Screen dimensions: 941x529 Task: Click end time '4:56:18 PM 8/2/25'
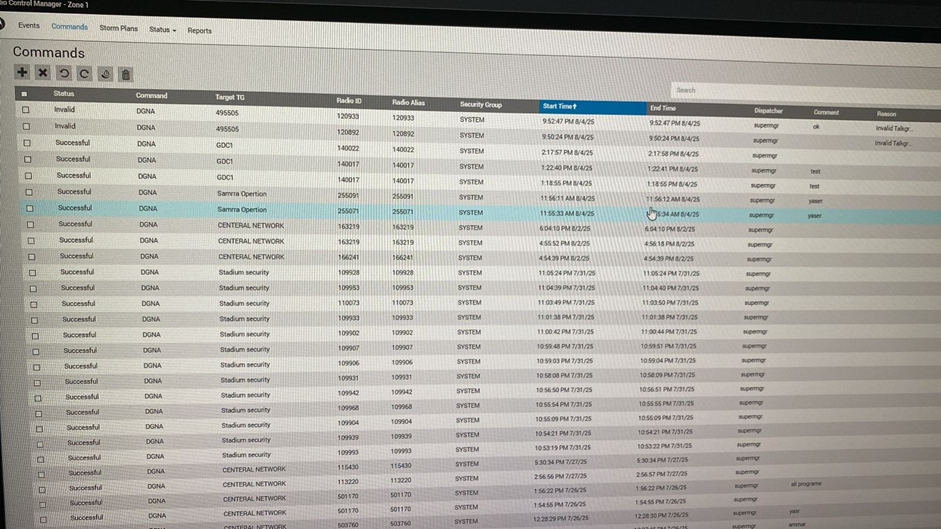coord(669,244)
